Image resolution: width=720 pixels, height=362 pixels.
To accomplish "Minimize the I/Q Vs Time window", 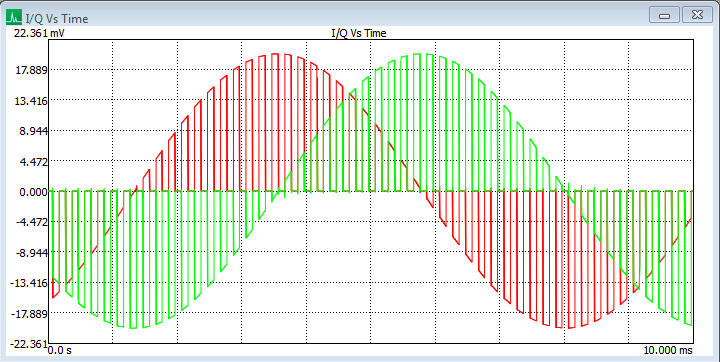I will coord(664,15).
